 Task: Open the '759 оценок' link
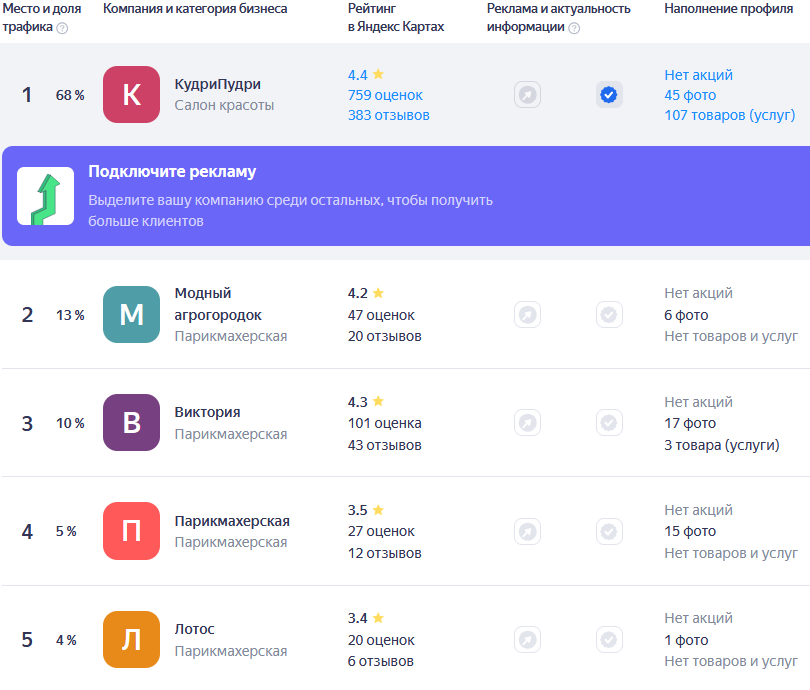tap(385, 95)
